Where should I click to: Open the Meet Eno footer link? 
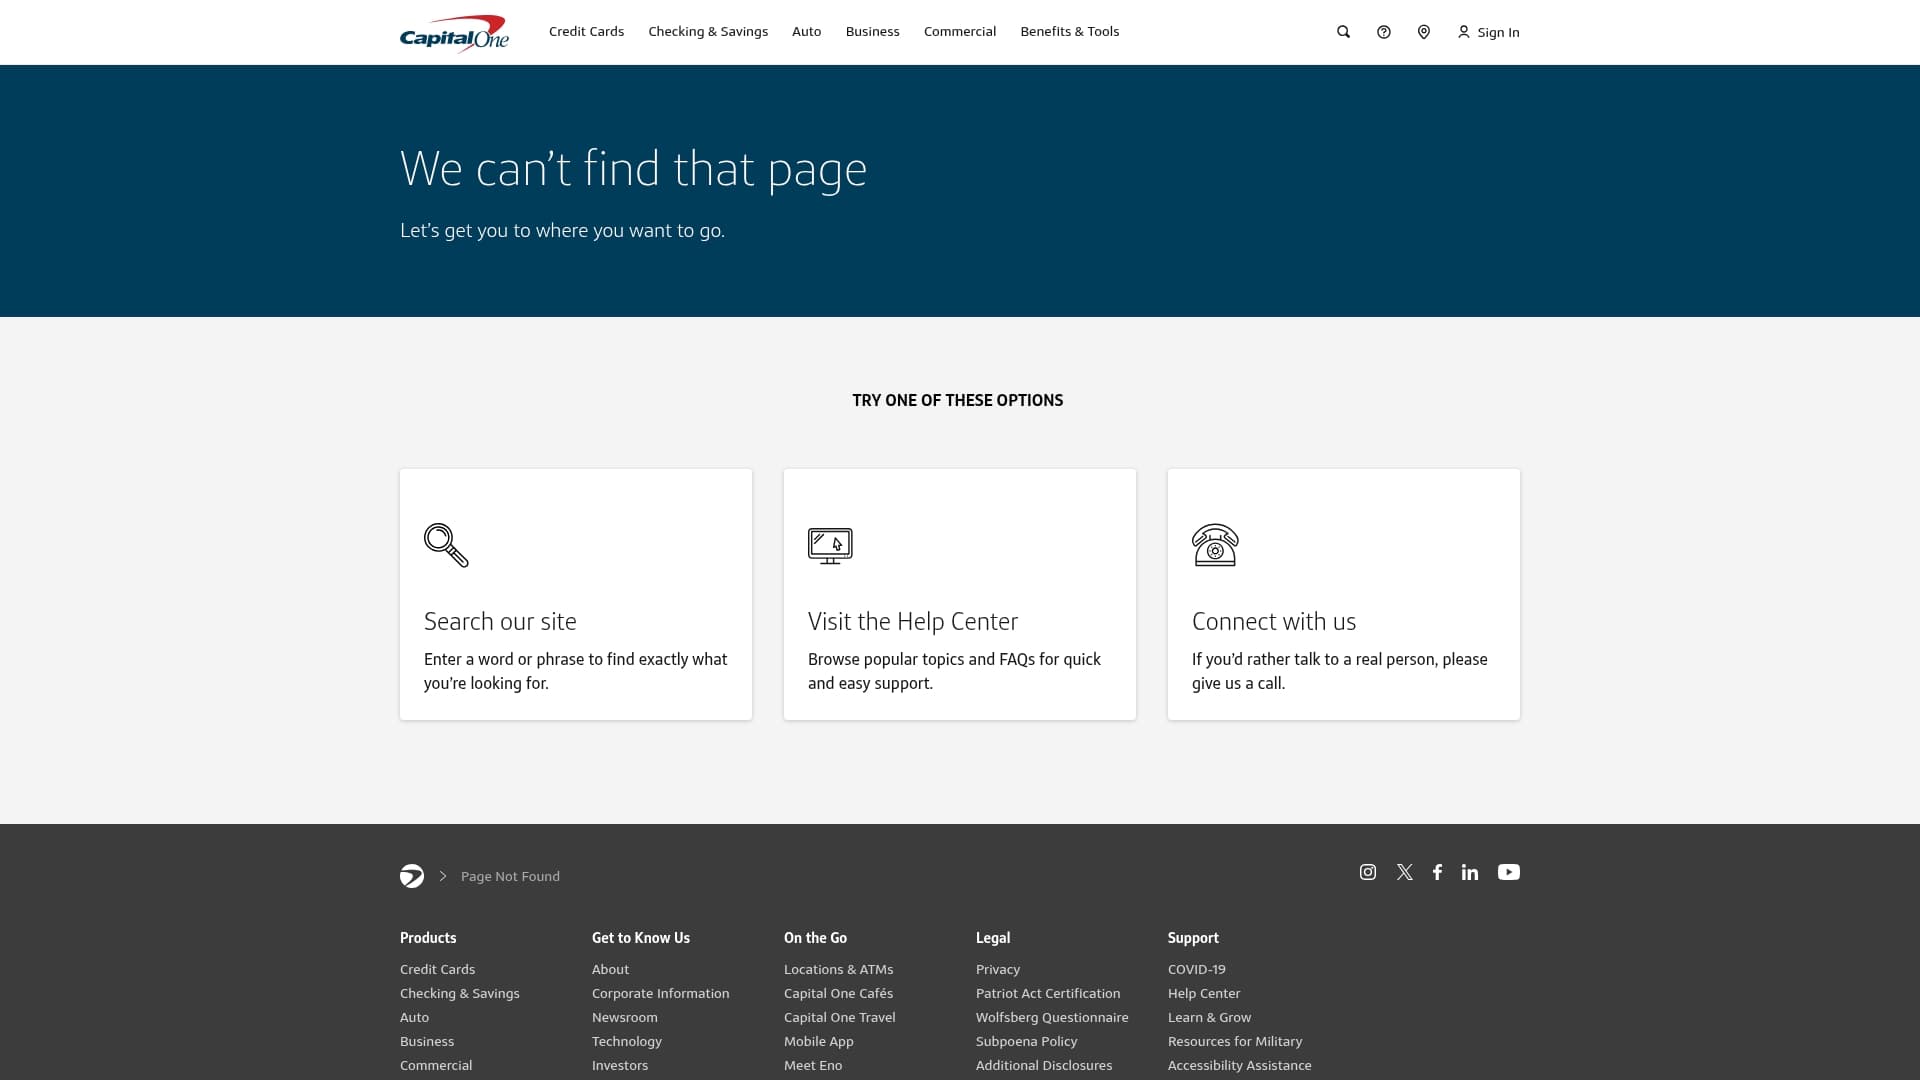pos(812,1066)
